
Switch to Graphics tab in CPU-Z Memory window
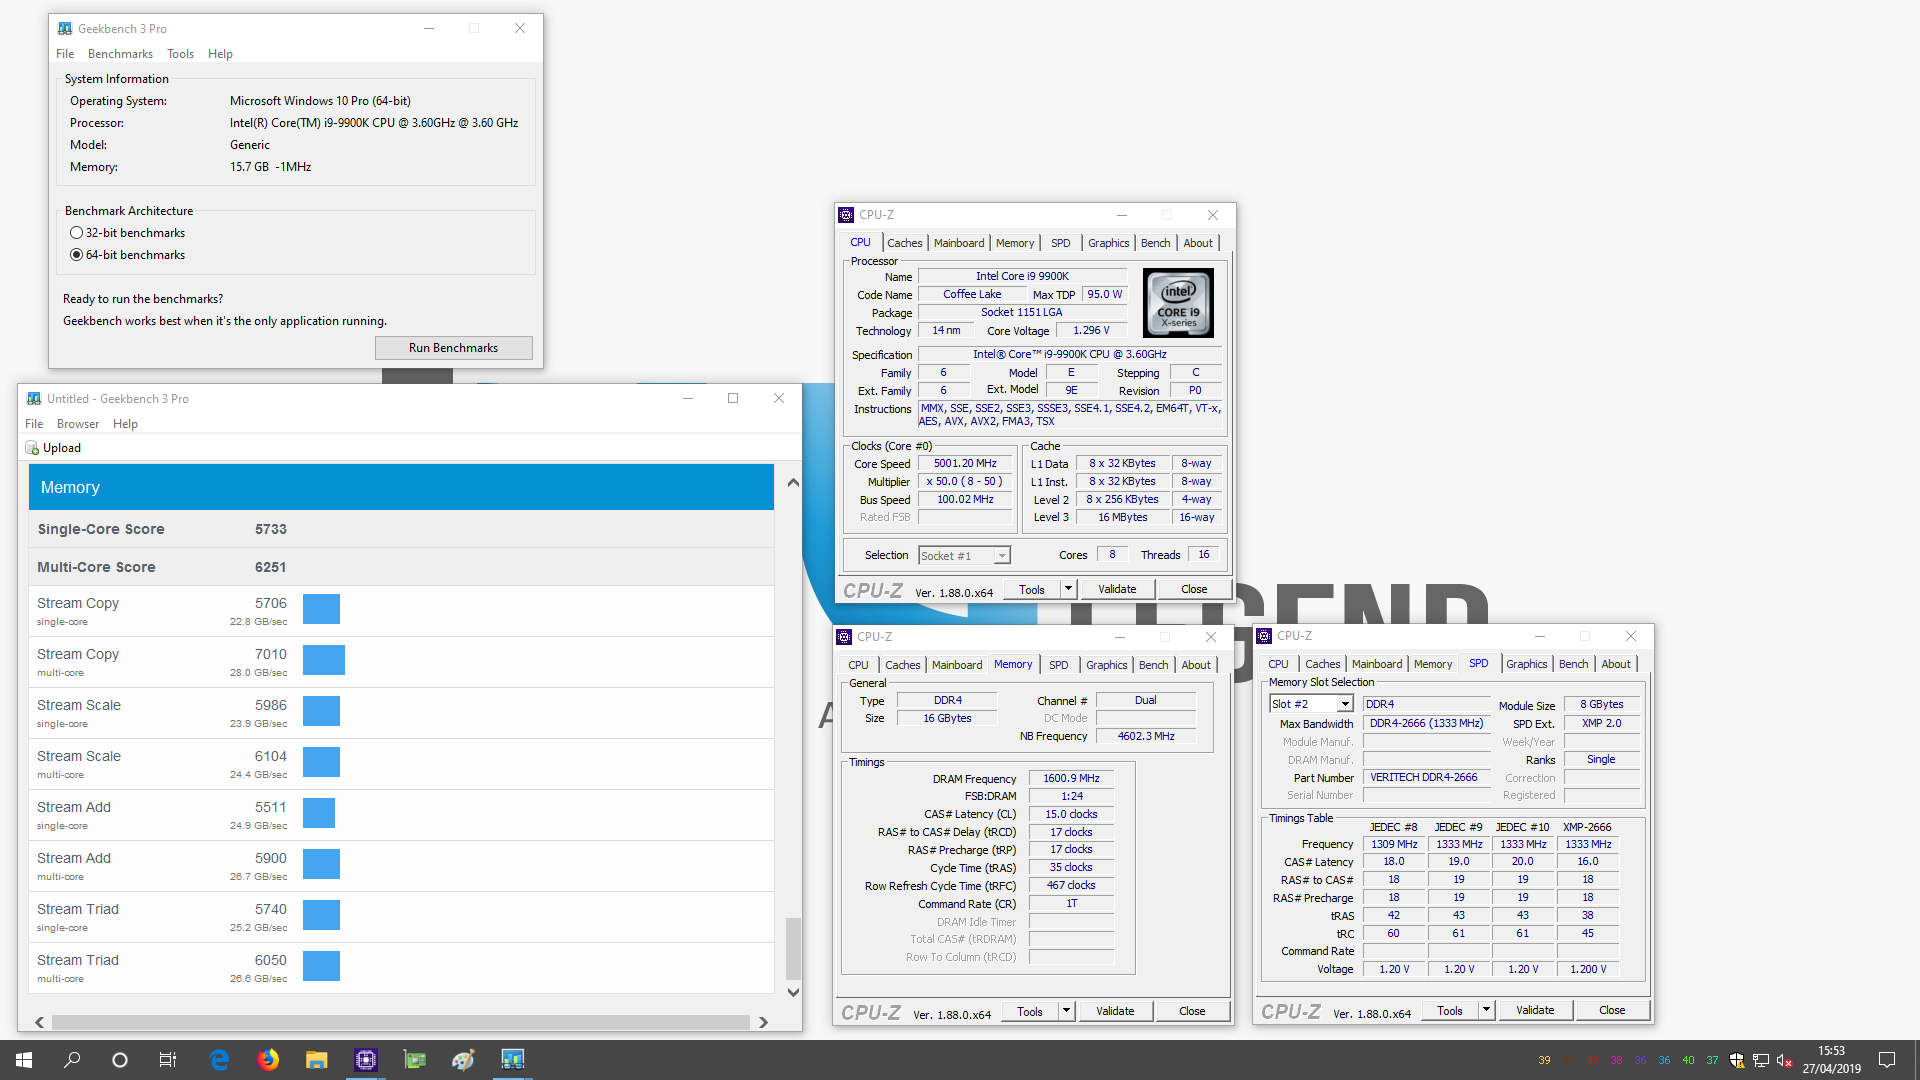(x=1107, y=665)
